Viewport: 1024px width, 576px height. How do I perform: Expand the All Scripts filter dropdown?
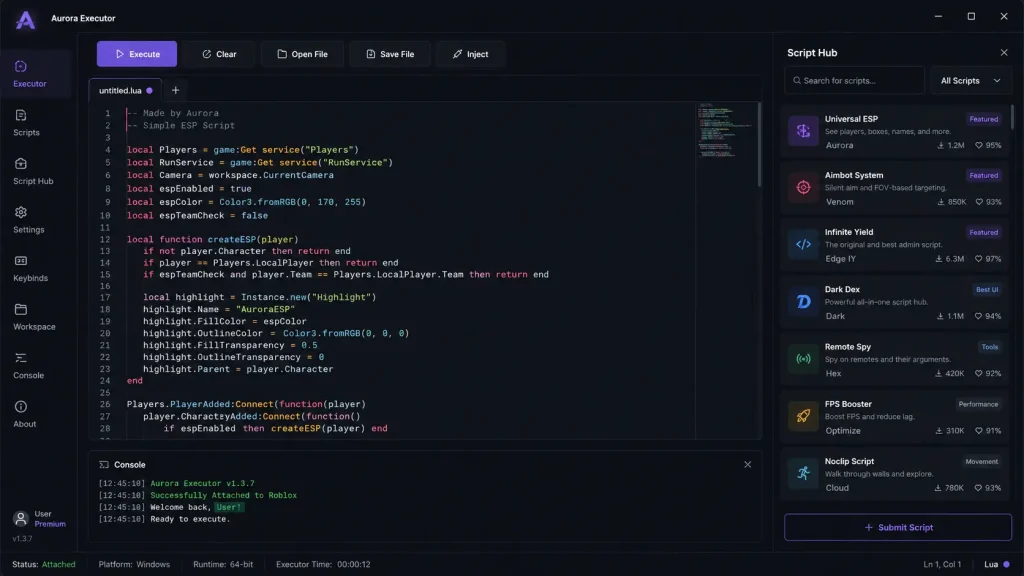tap(970, 80)
